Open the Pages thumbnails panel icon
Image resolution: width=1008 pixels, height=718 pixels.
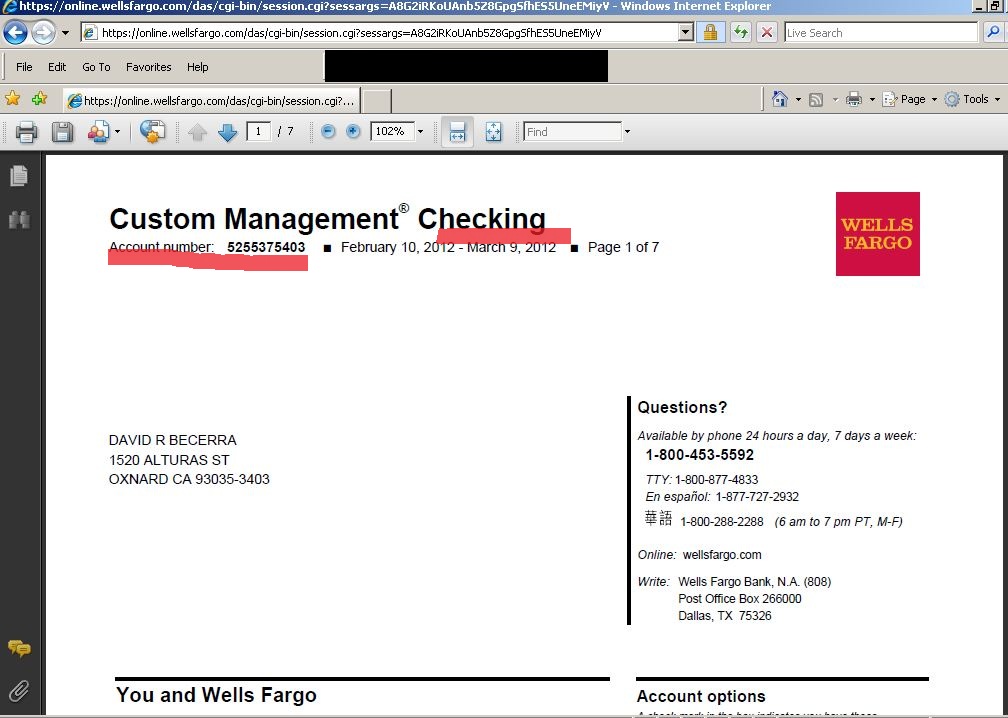point(19,175)
